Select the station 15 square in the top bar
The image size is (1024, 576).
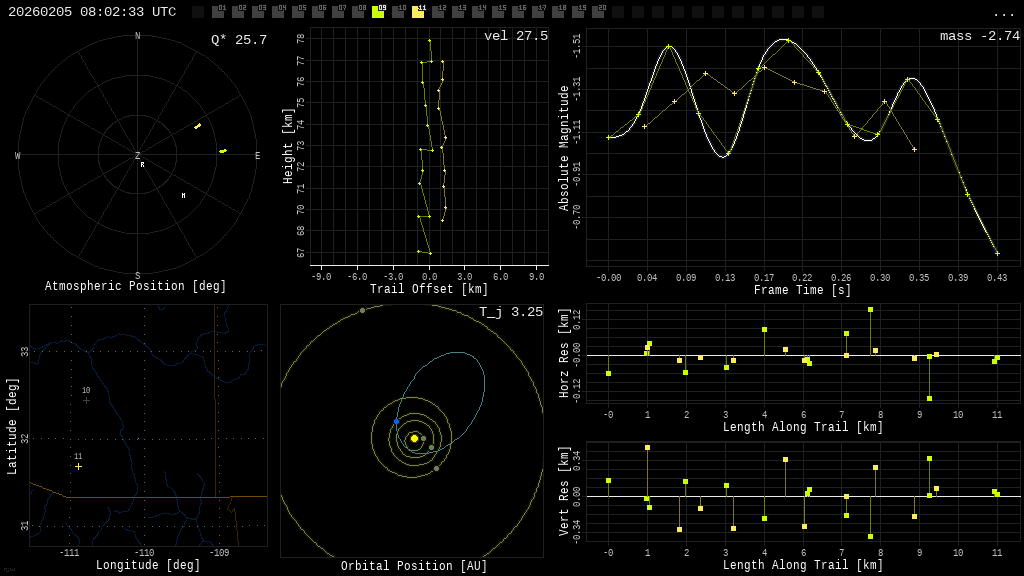pos(498,12)
